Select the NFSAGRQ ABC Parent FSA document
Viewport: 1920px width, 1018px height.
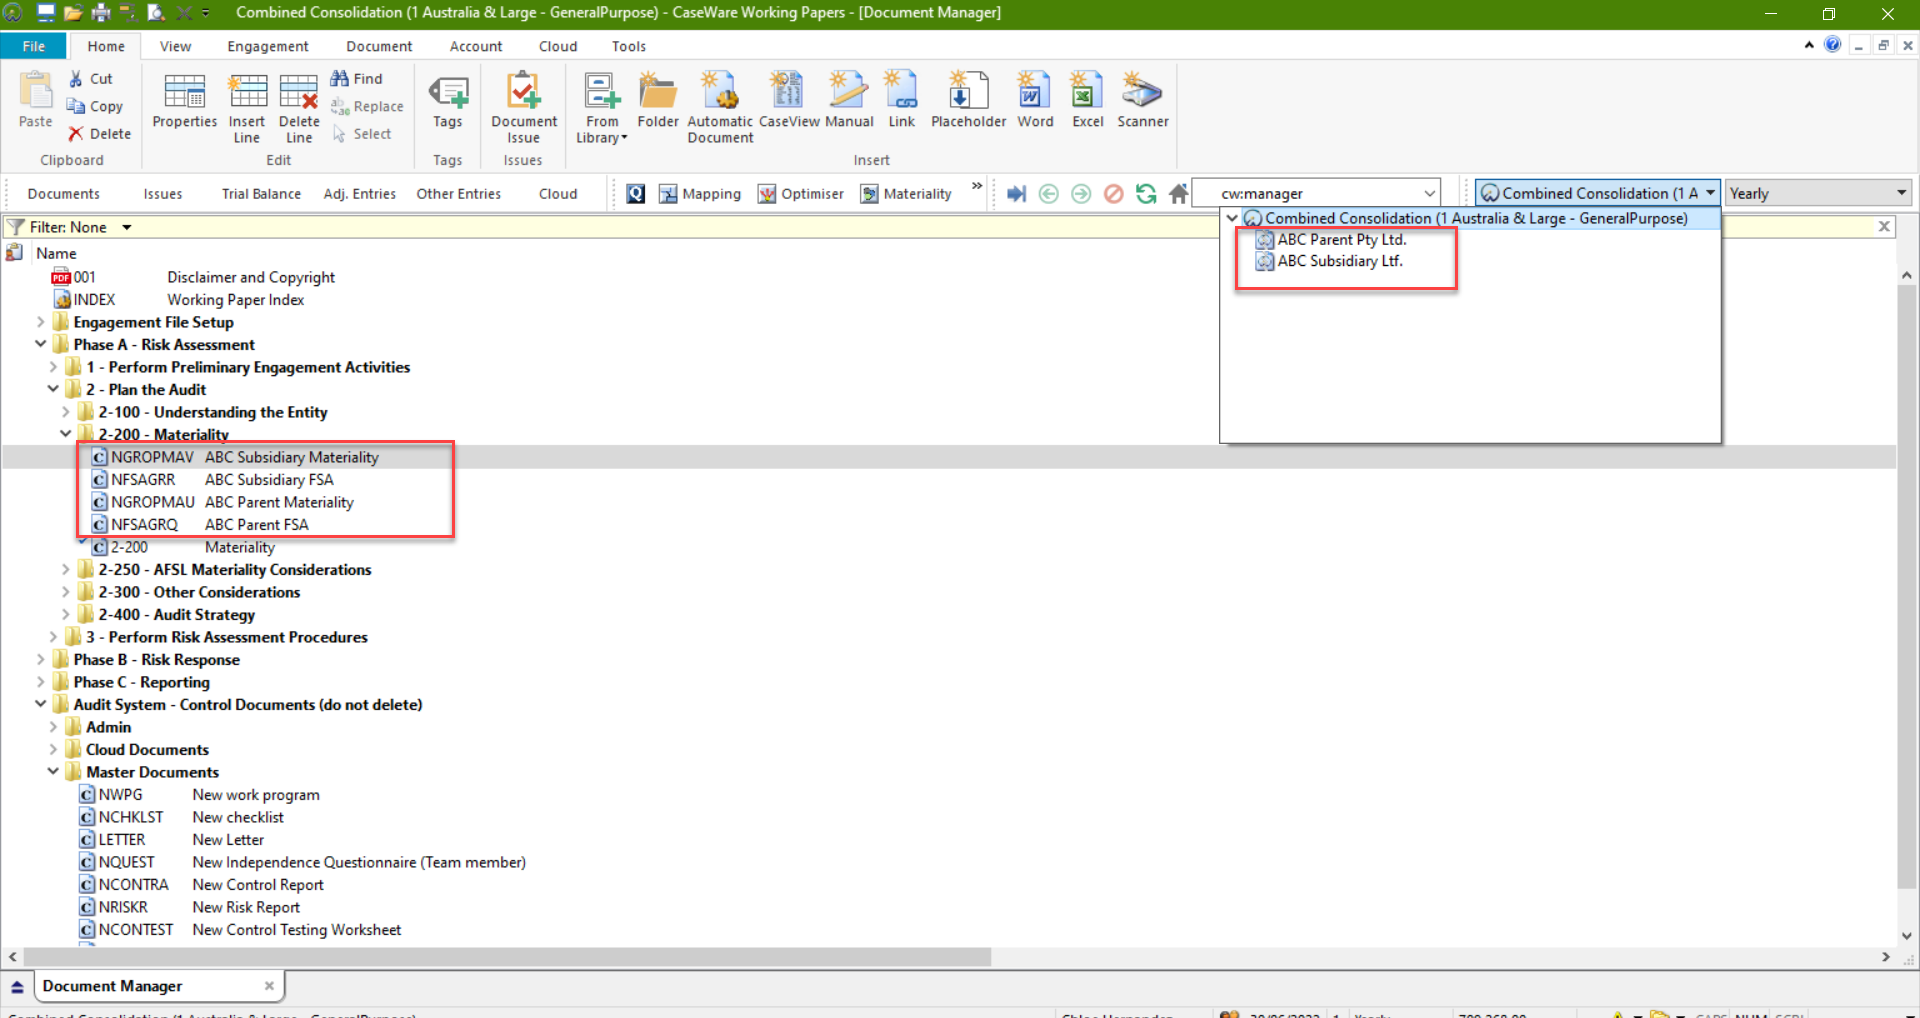click(x=201, y=525)
